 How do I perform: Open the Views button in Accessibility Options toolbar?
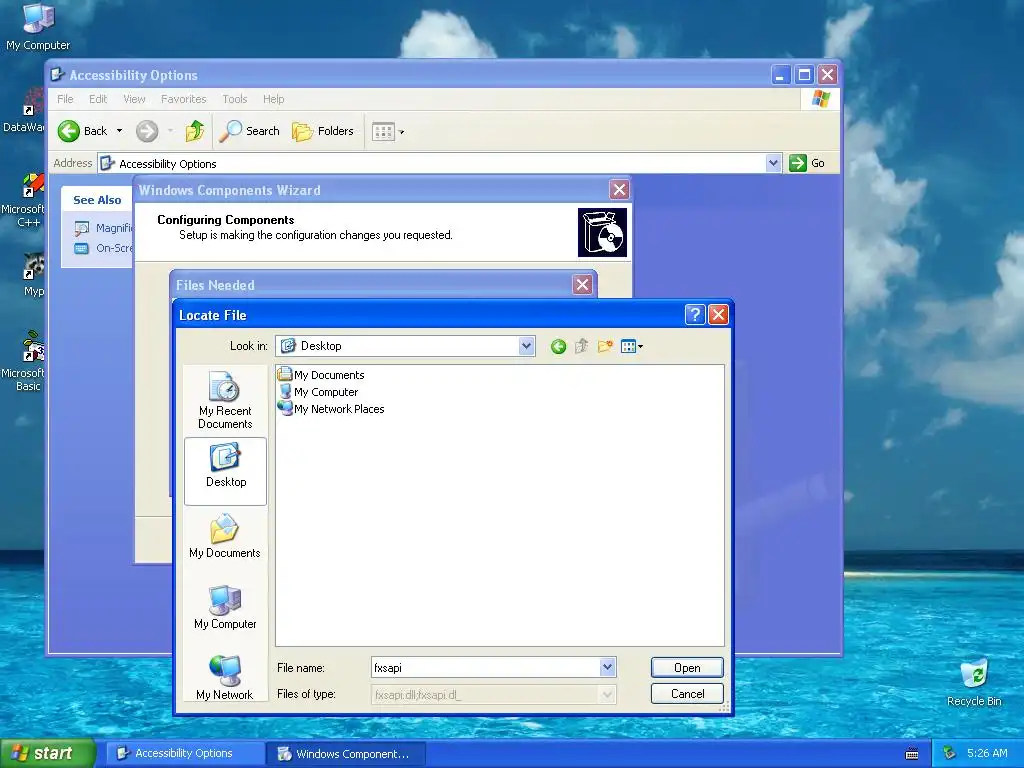pyautogui.click(x=388, y=131)
